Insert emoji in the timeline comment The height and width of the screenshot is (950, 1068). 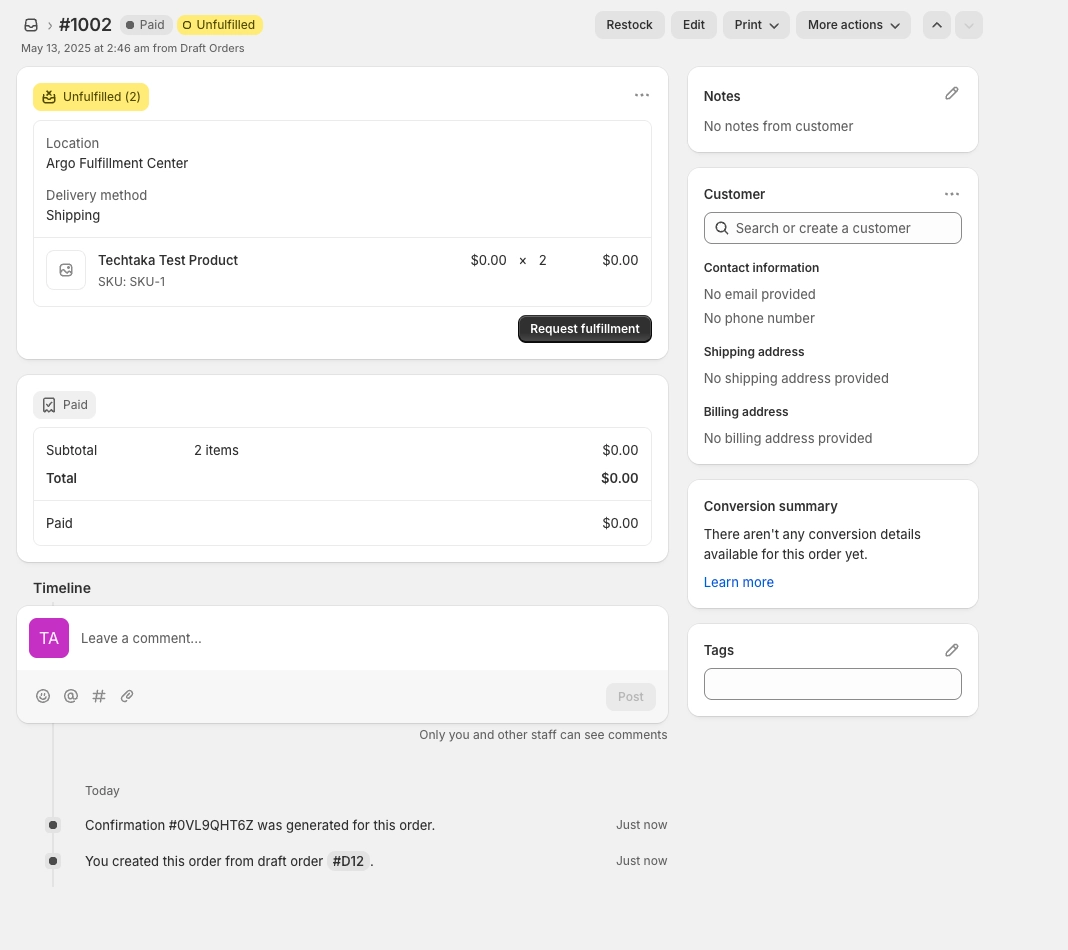pyautogui.click(x=43, y=696)
